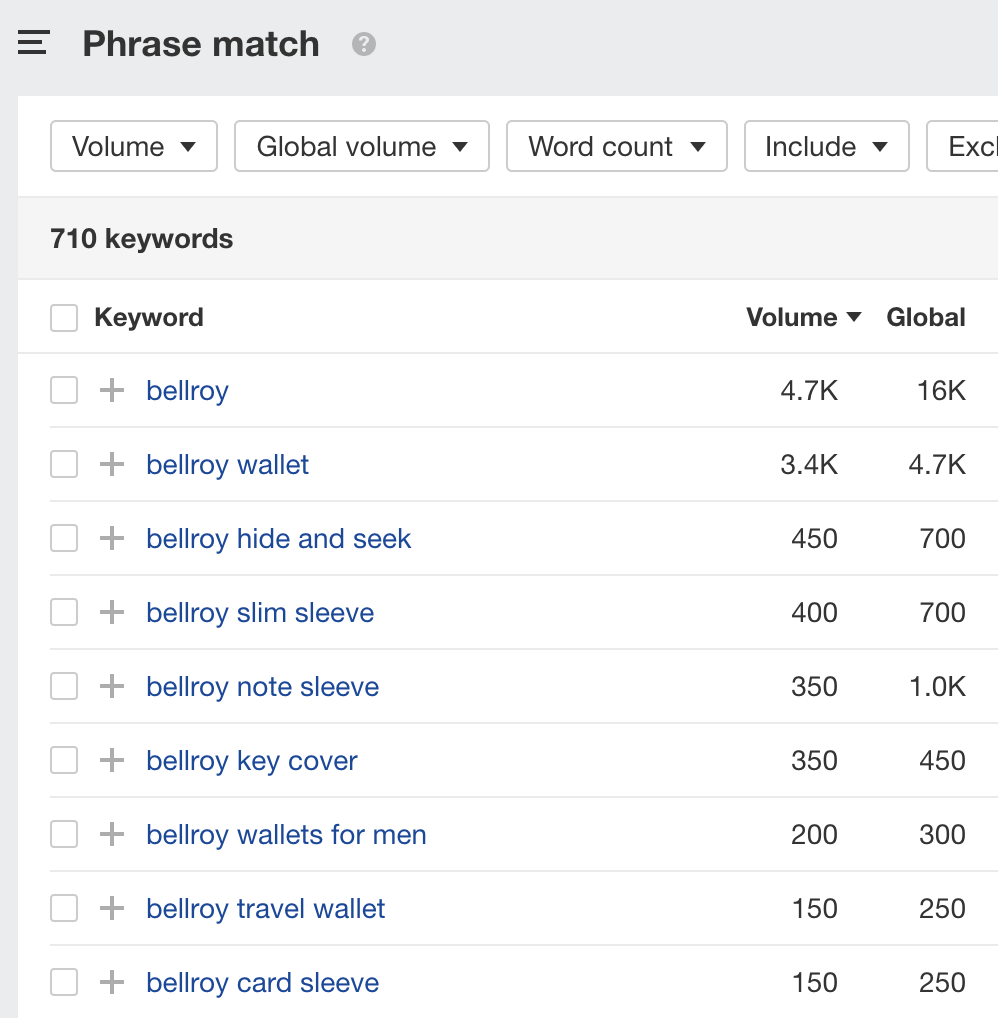Image resolution: width=998 pixels, height=1018 pixels.
Task: Add bellroy travel wallet via plus icon
Action: [112, 908]
